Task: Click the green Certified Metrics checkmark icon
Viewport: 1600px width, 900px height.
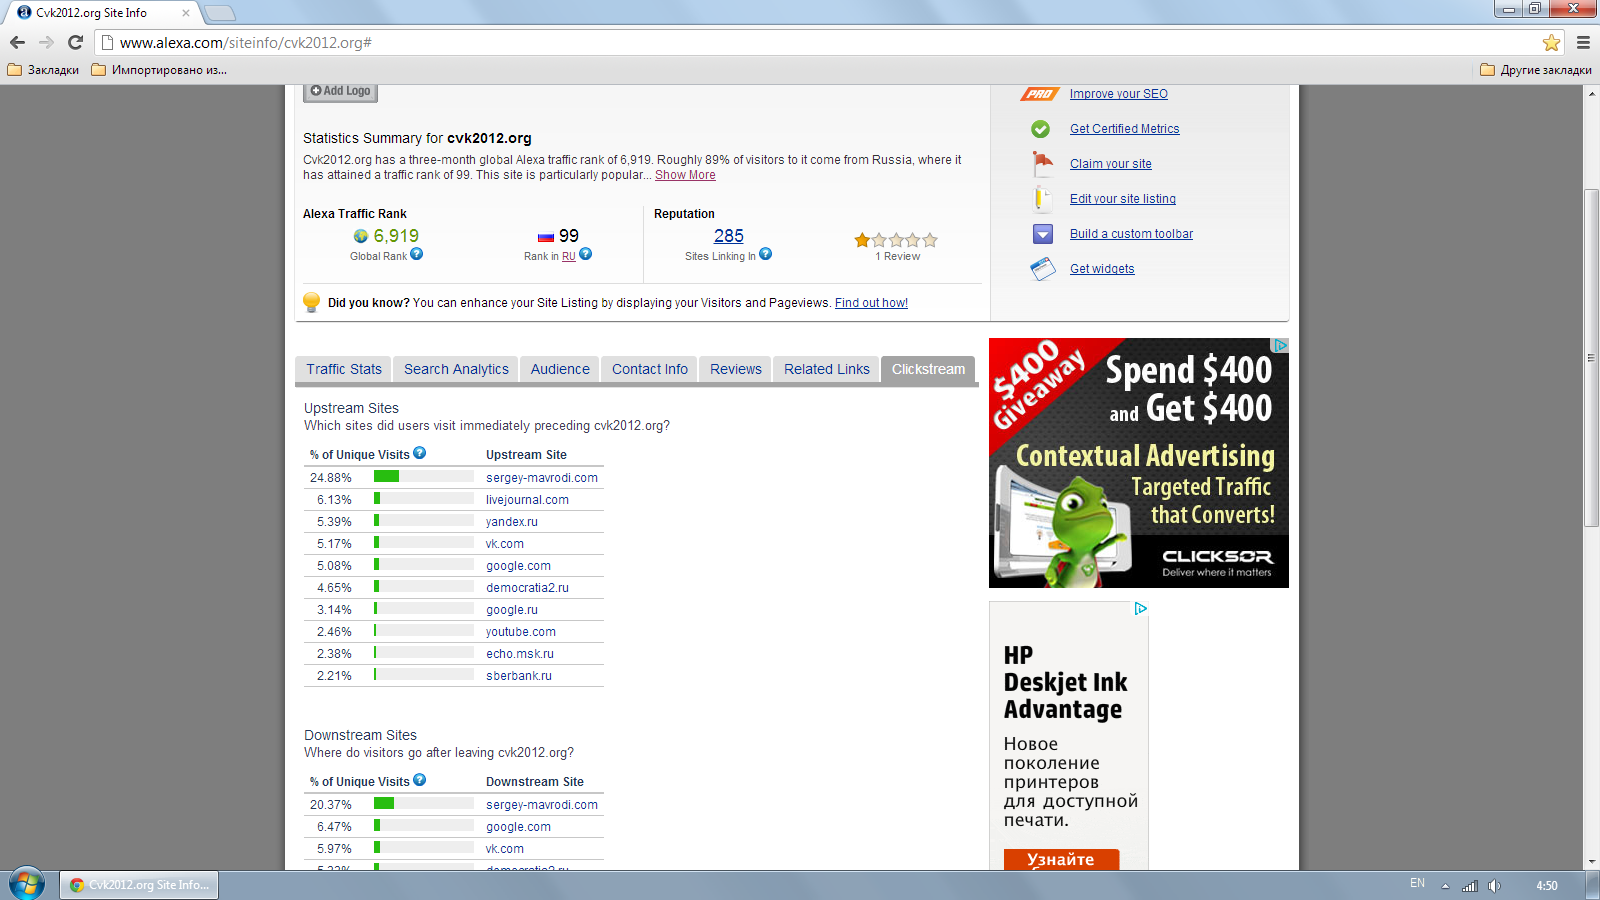Action: pos(1041,129)
